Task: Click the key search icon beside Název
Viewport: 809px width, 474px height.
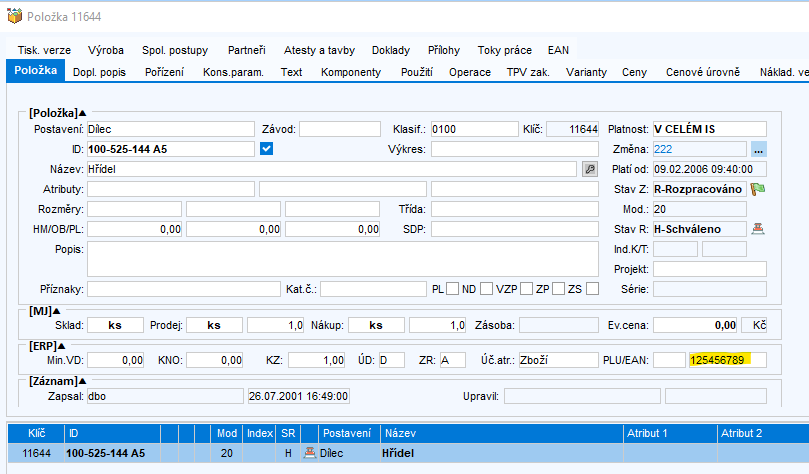Action: [x=590, y=169]
